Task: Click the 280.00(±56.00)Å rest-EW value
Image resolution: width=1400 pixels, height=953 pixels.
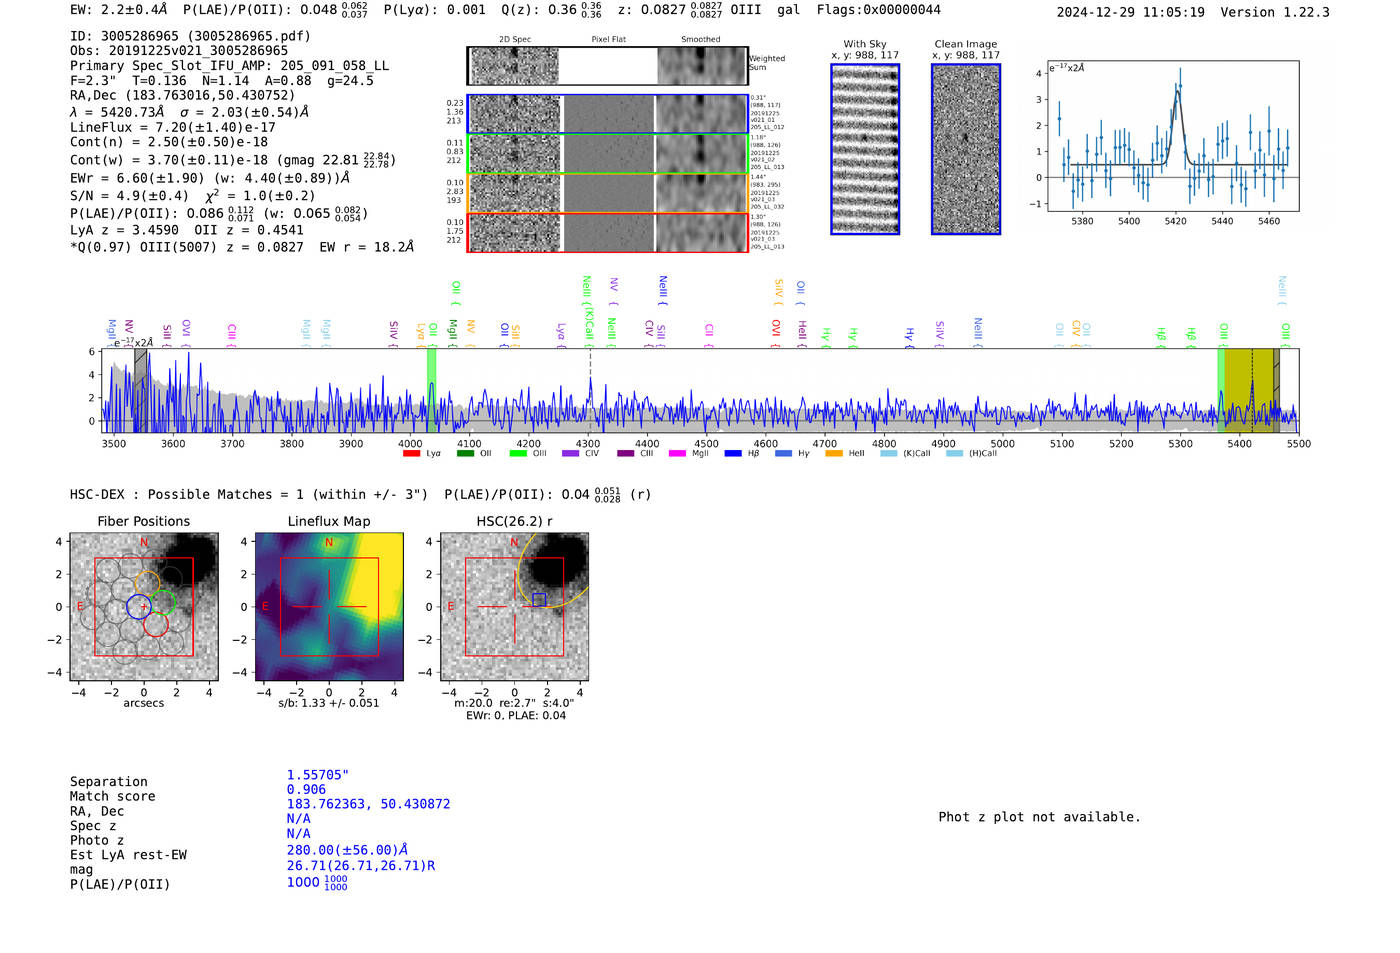Action: [x=347, y=851]
